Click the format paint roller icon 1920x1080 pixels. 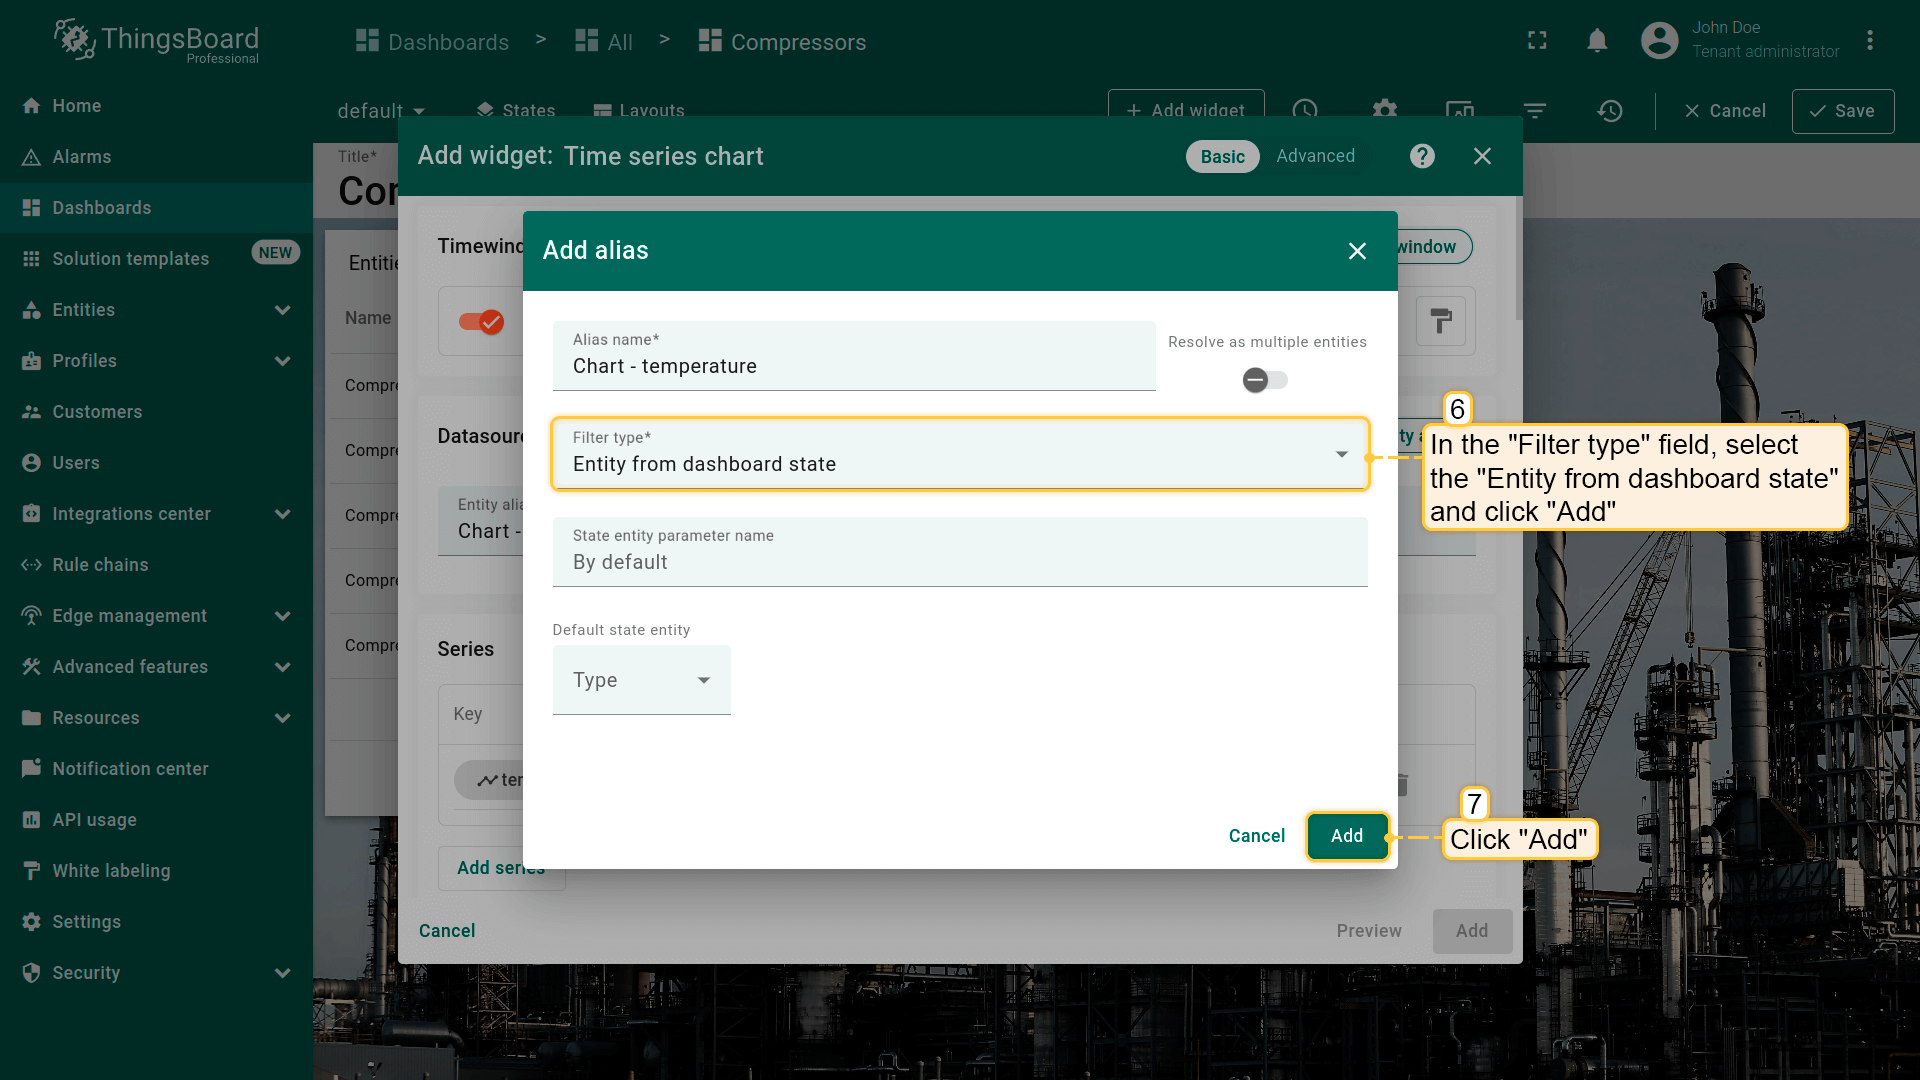[1440, 321]
